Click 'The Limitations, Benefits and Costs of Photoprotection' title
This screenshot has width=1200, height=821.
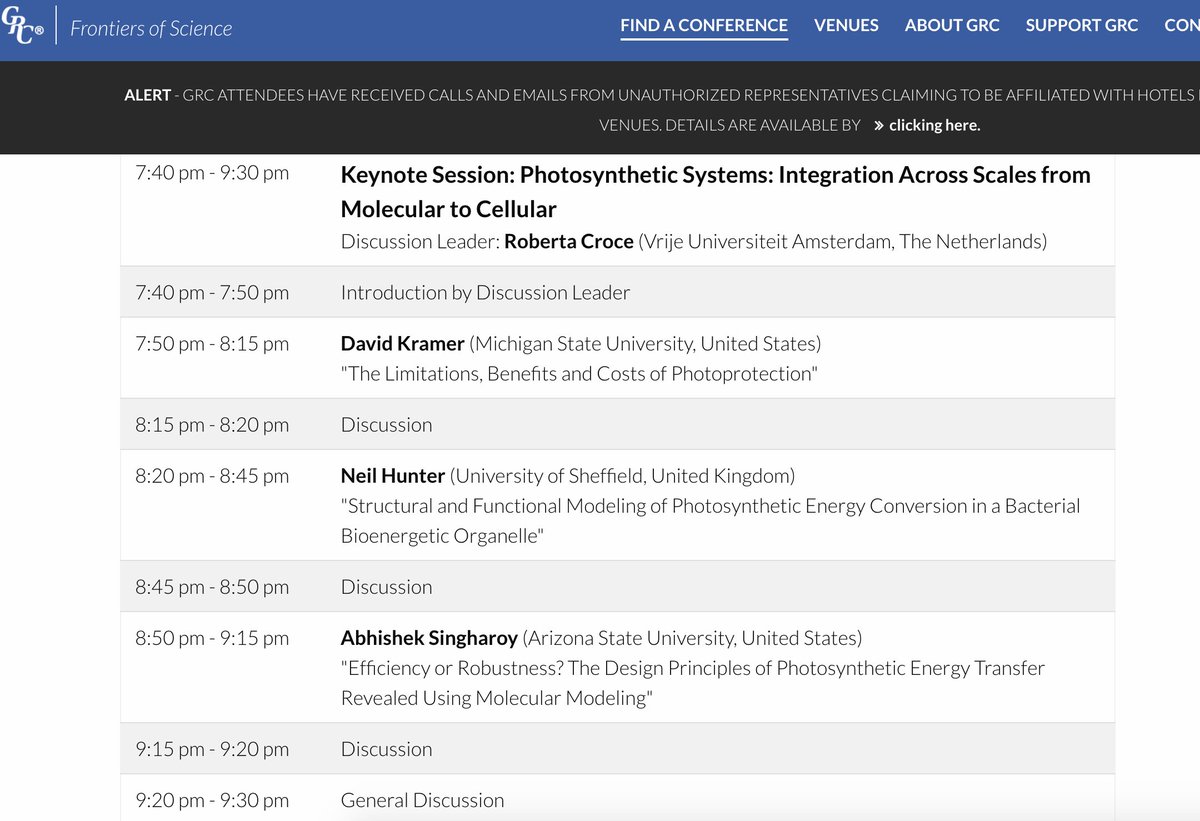click(x=579, y=374)
